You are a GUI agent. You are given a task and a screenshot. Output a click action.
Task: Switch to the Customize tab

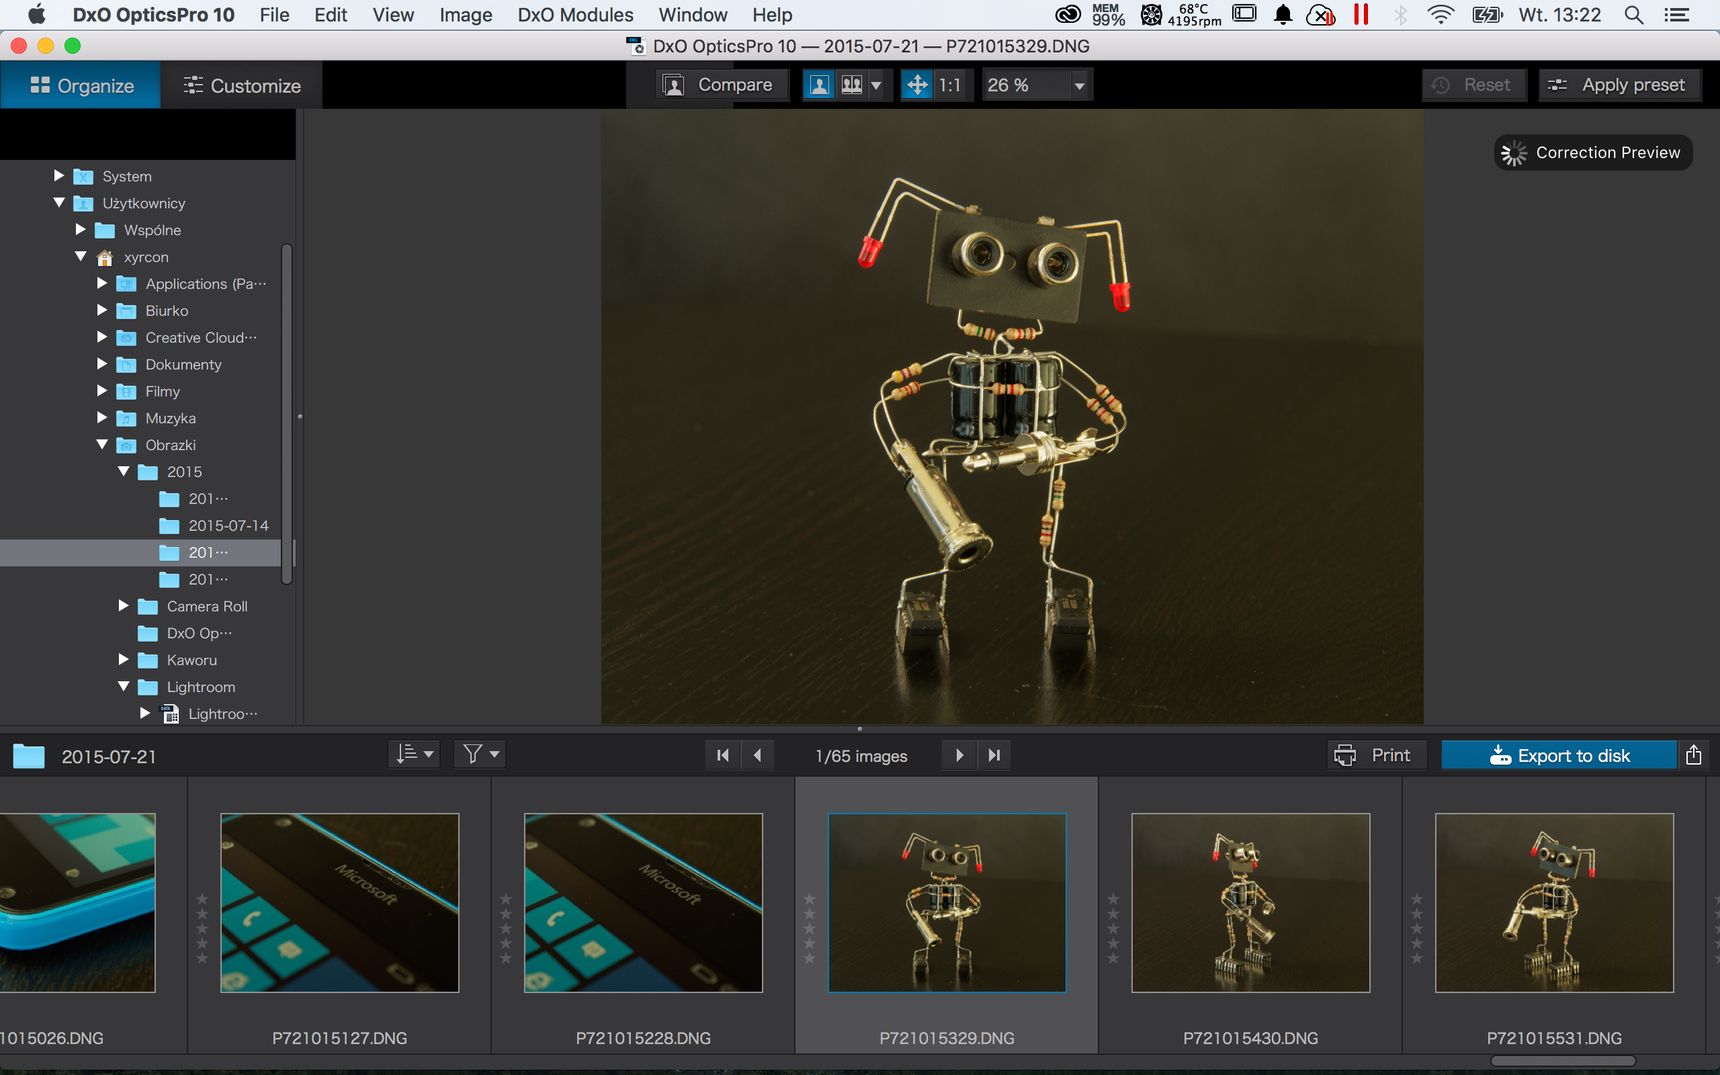[242, 86]
